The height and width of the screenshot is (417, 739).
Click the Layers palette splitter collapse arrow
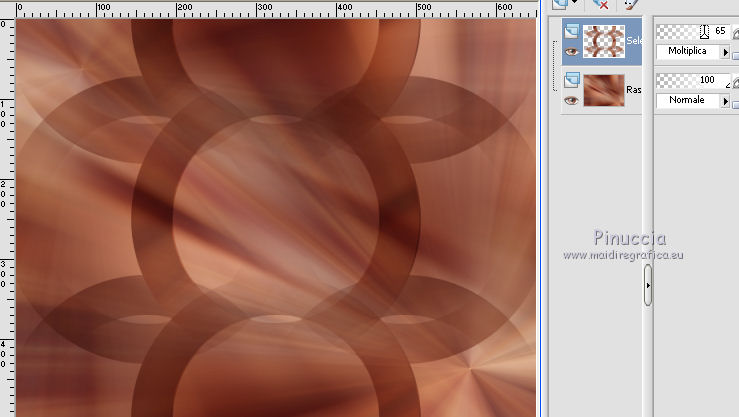[x=648, y=285]
